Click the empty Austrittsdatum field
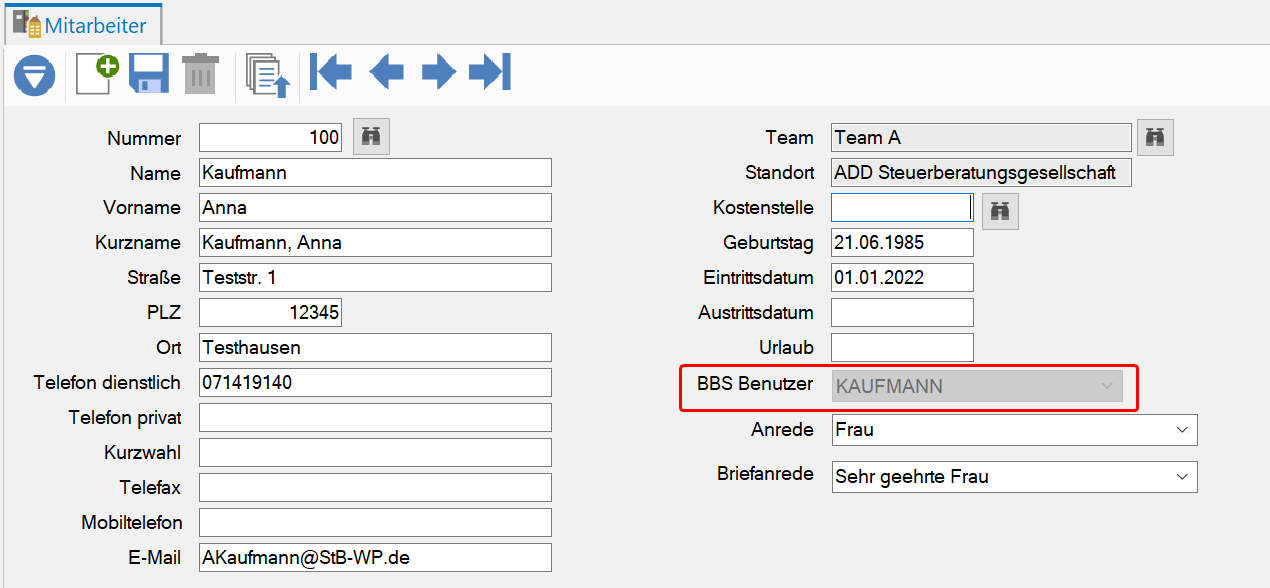The height and width of the screenshot is (588, 1270). [x=902, y=313]
